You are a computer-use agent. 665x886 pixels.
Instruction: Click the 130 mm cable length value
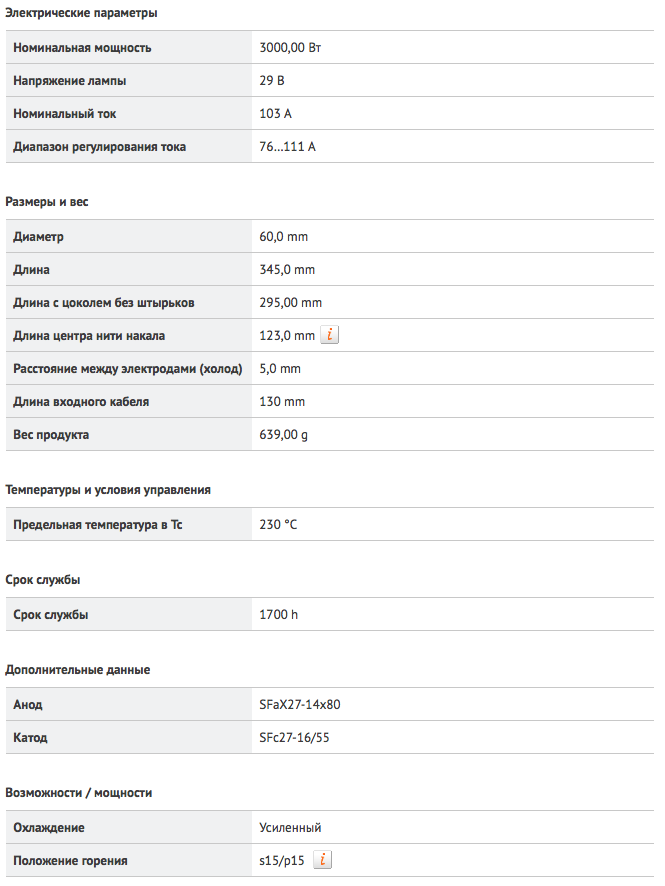(x=282, y=402)
